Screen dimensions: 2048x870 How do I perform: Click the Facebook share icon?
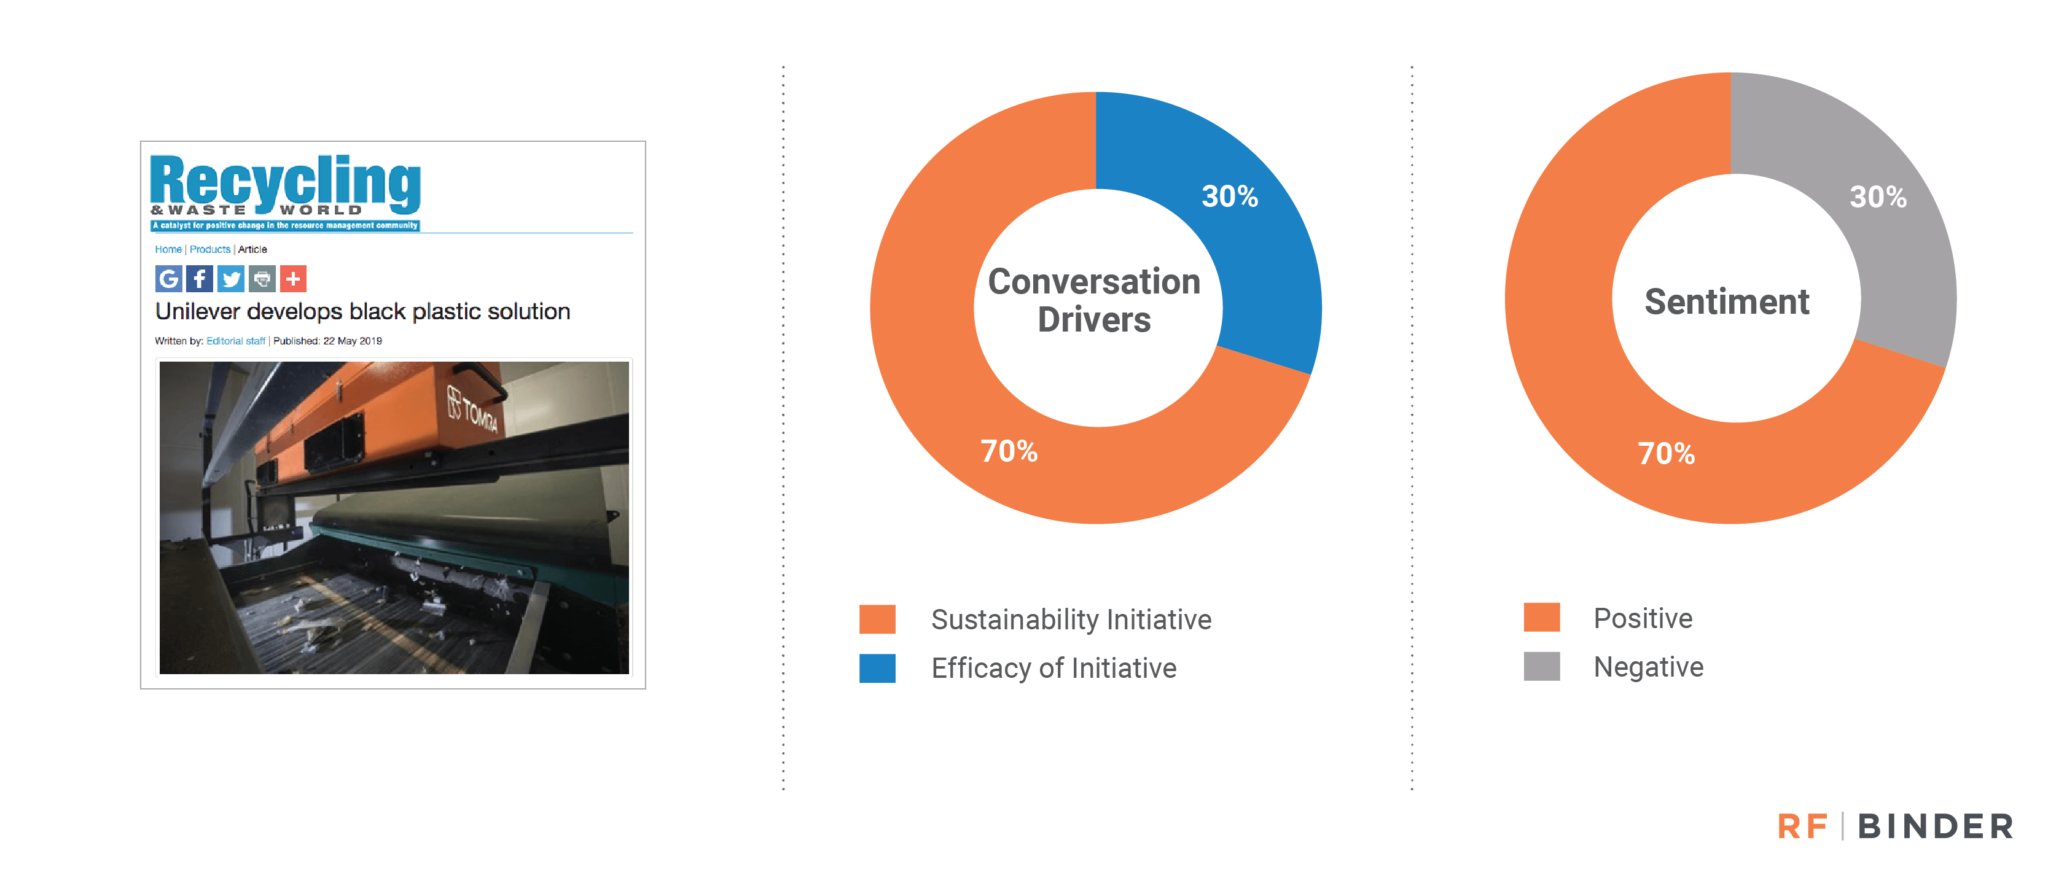tap(200, 279)
